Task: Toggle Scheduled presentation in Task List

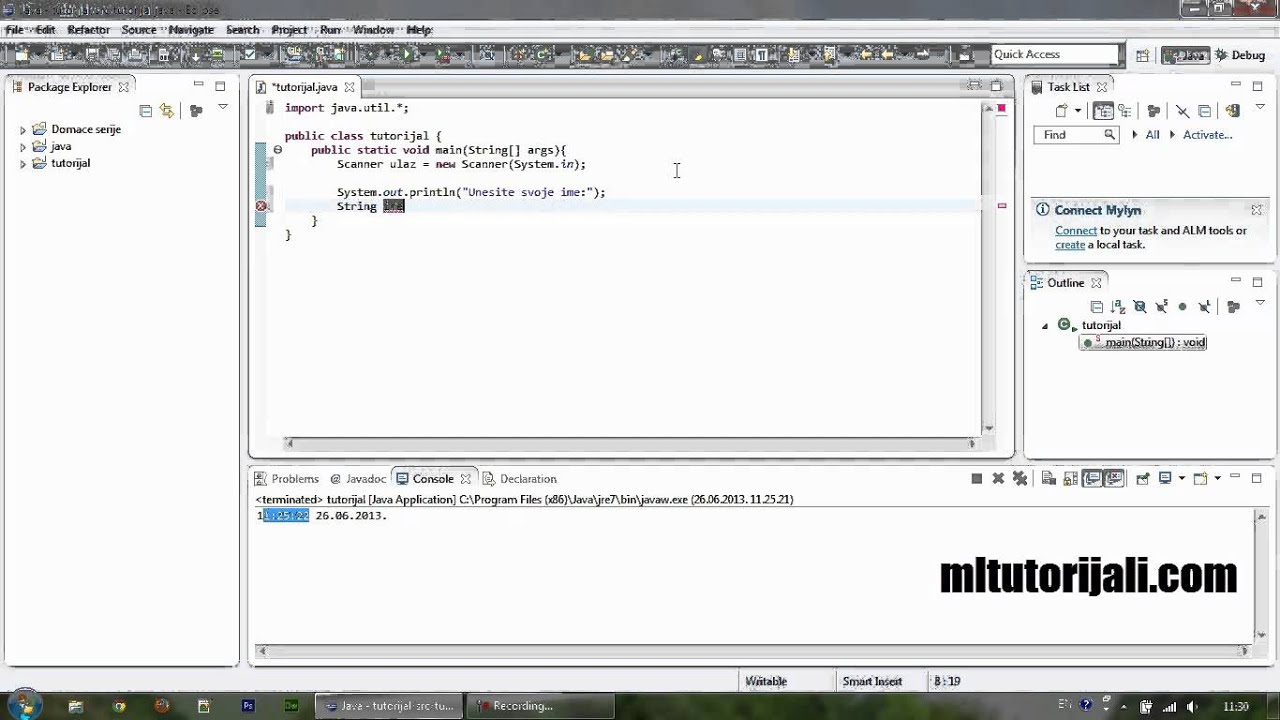Action: [x=1125, y=111]
